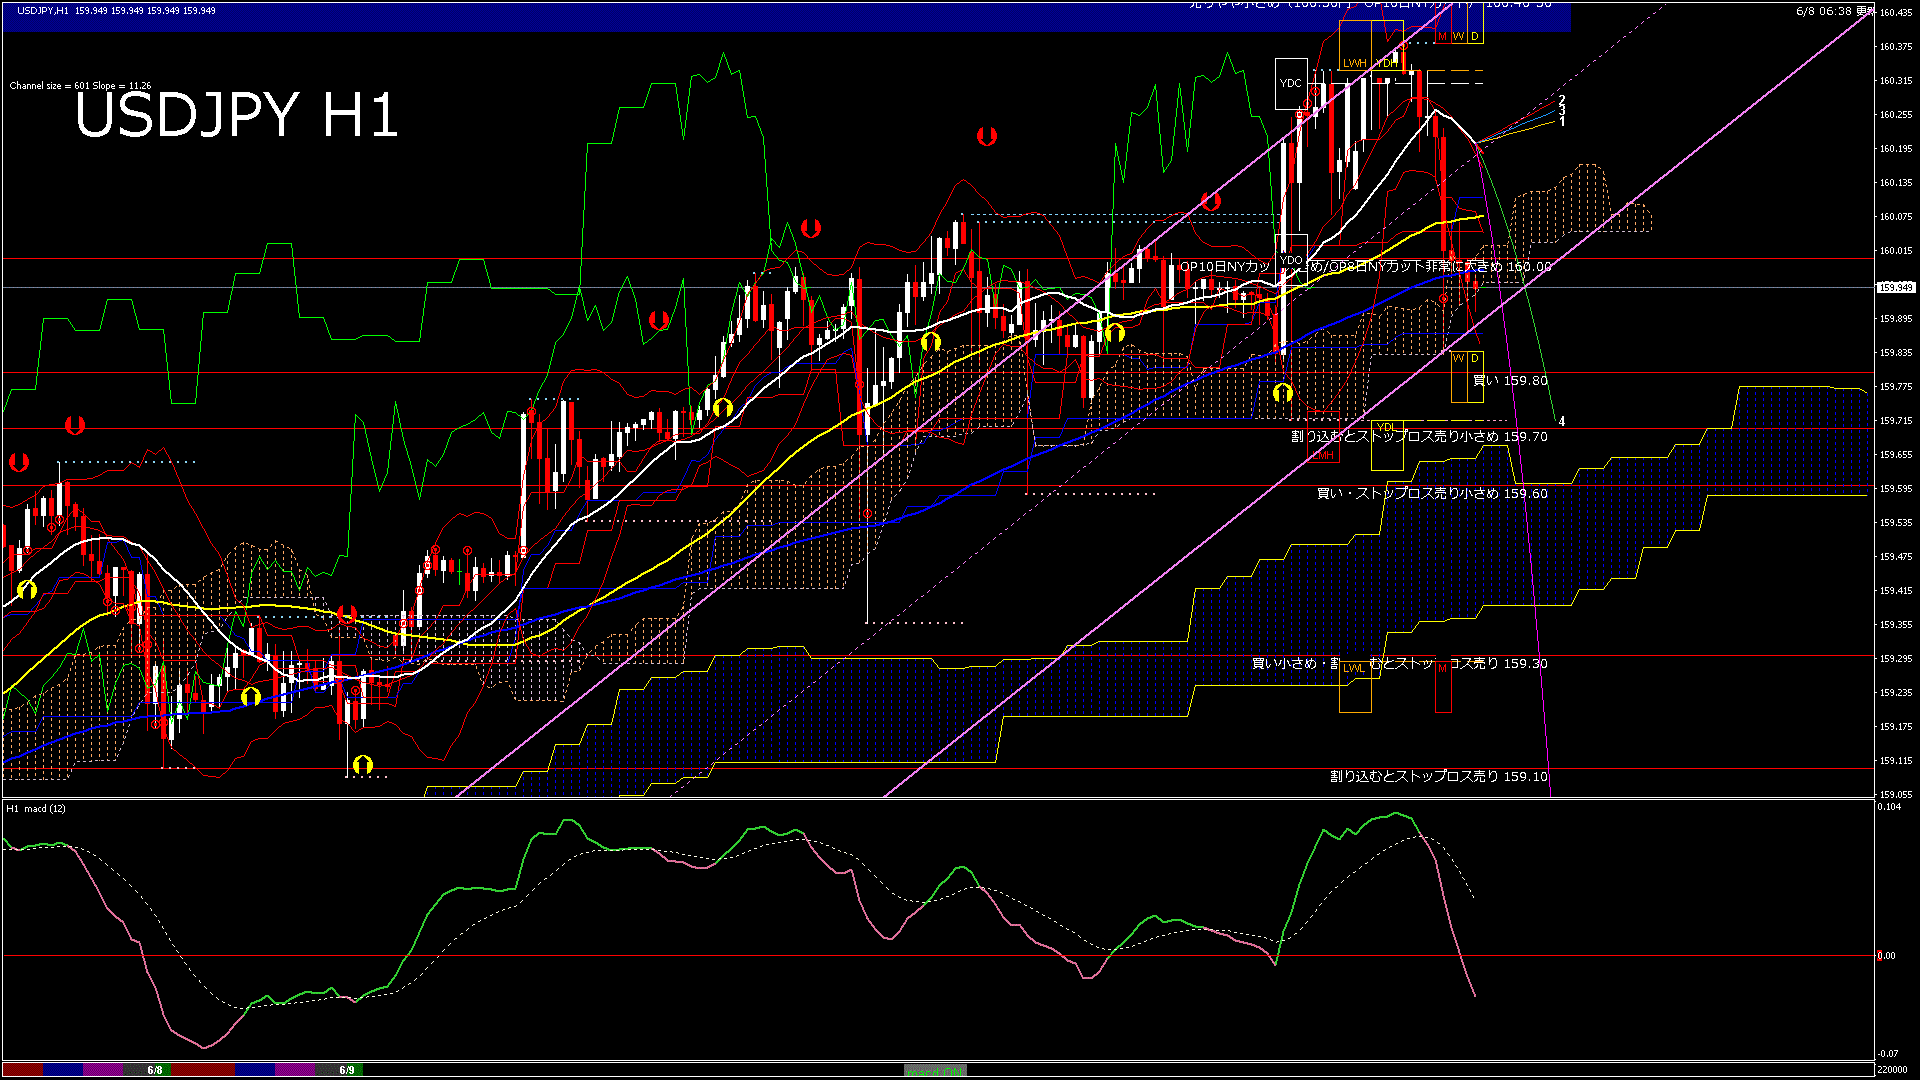Click the red down-arrow marker nearest the USDJPY title

coord(75,425)
